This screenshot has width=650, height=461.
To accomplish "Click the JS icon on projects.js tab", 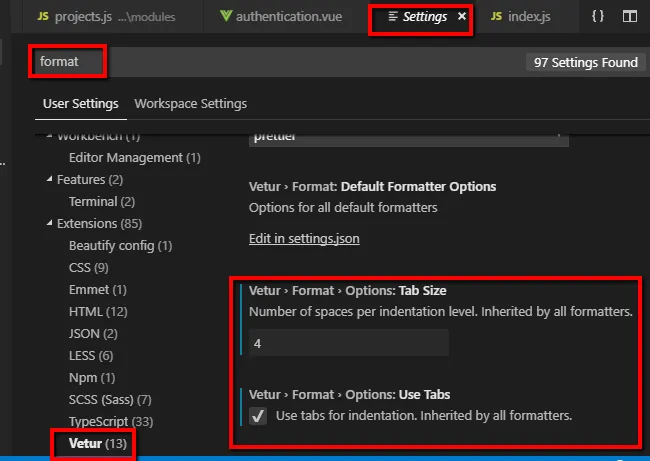I will (42, 17).
